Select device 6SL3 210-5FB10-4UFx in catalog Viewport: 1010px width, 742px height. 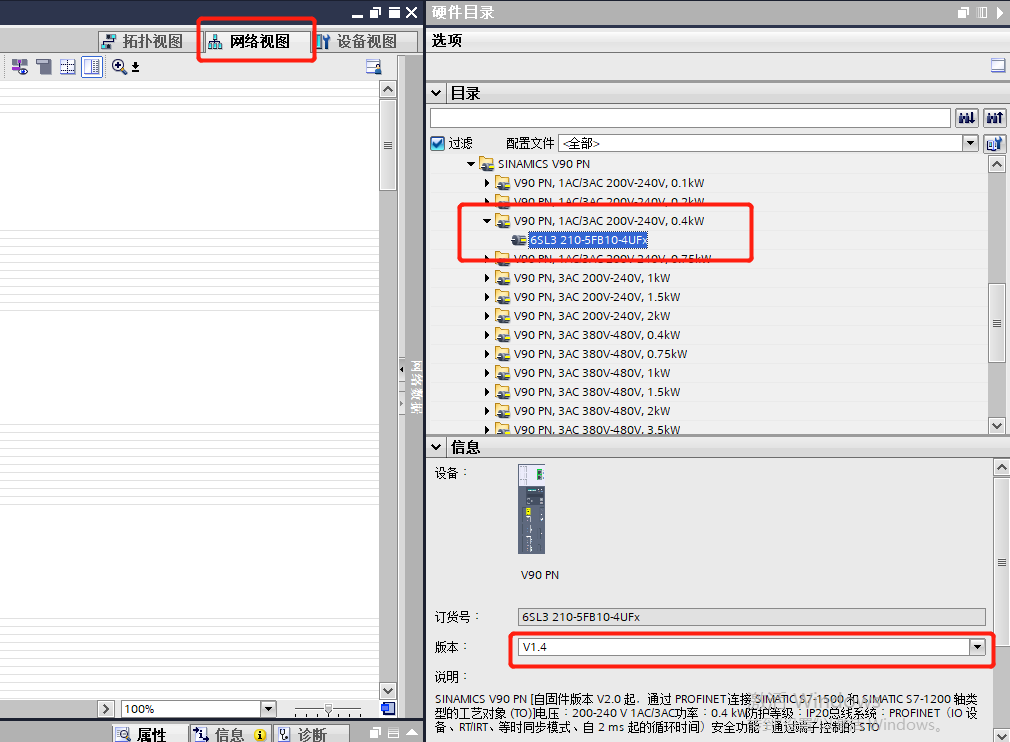(587, 240)
